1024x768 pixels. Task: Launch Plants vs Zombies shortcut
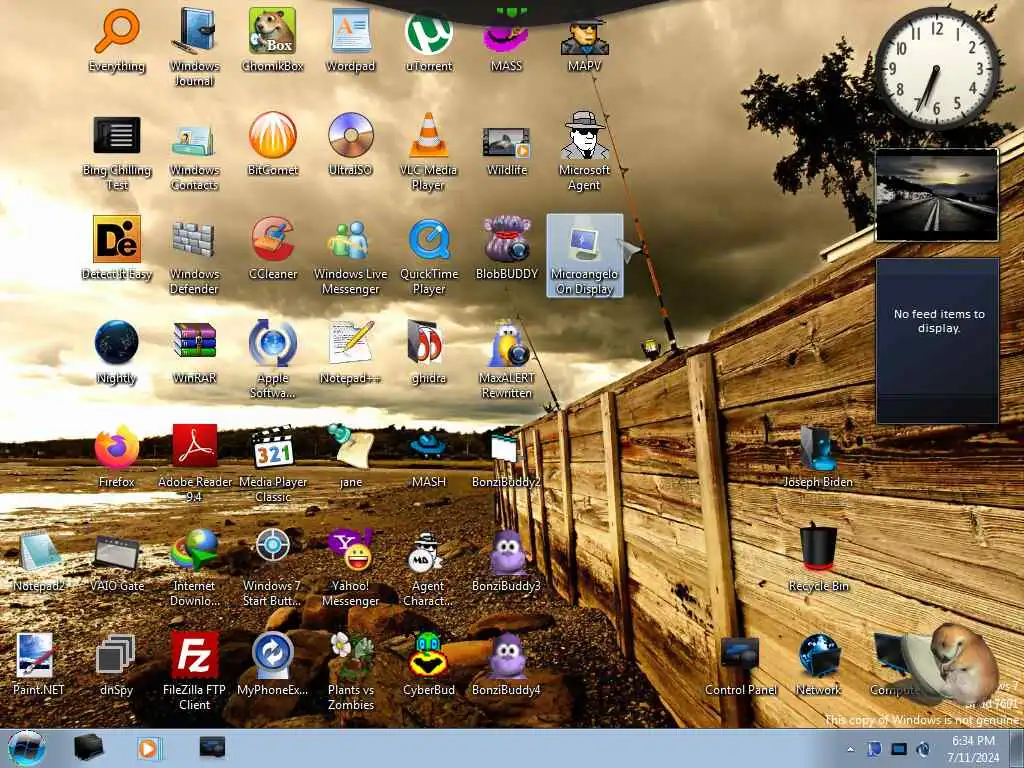pyautogui.click(x=351, y=671)
